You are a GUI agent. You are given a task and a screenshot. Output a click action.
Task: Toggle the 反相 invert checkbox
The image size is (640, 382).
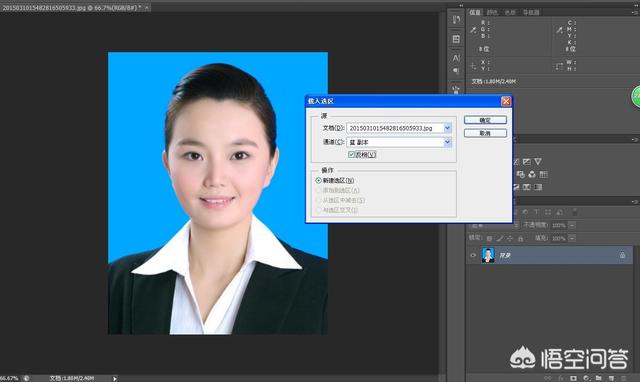pos(351,155)
